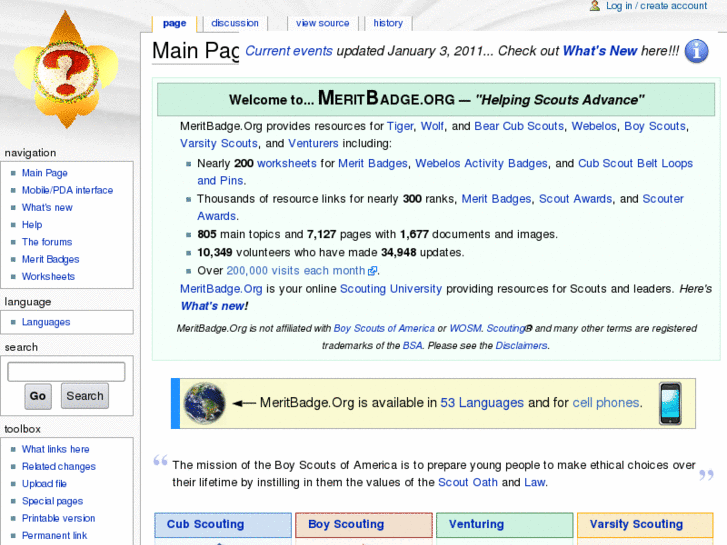Switch to the discussion tab
Image resolution: width=727 pixels, height=545 pixels.
235,23
